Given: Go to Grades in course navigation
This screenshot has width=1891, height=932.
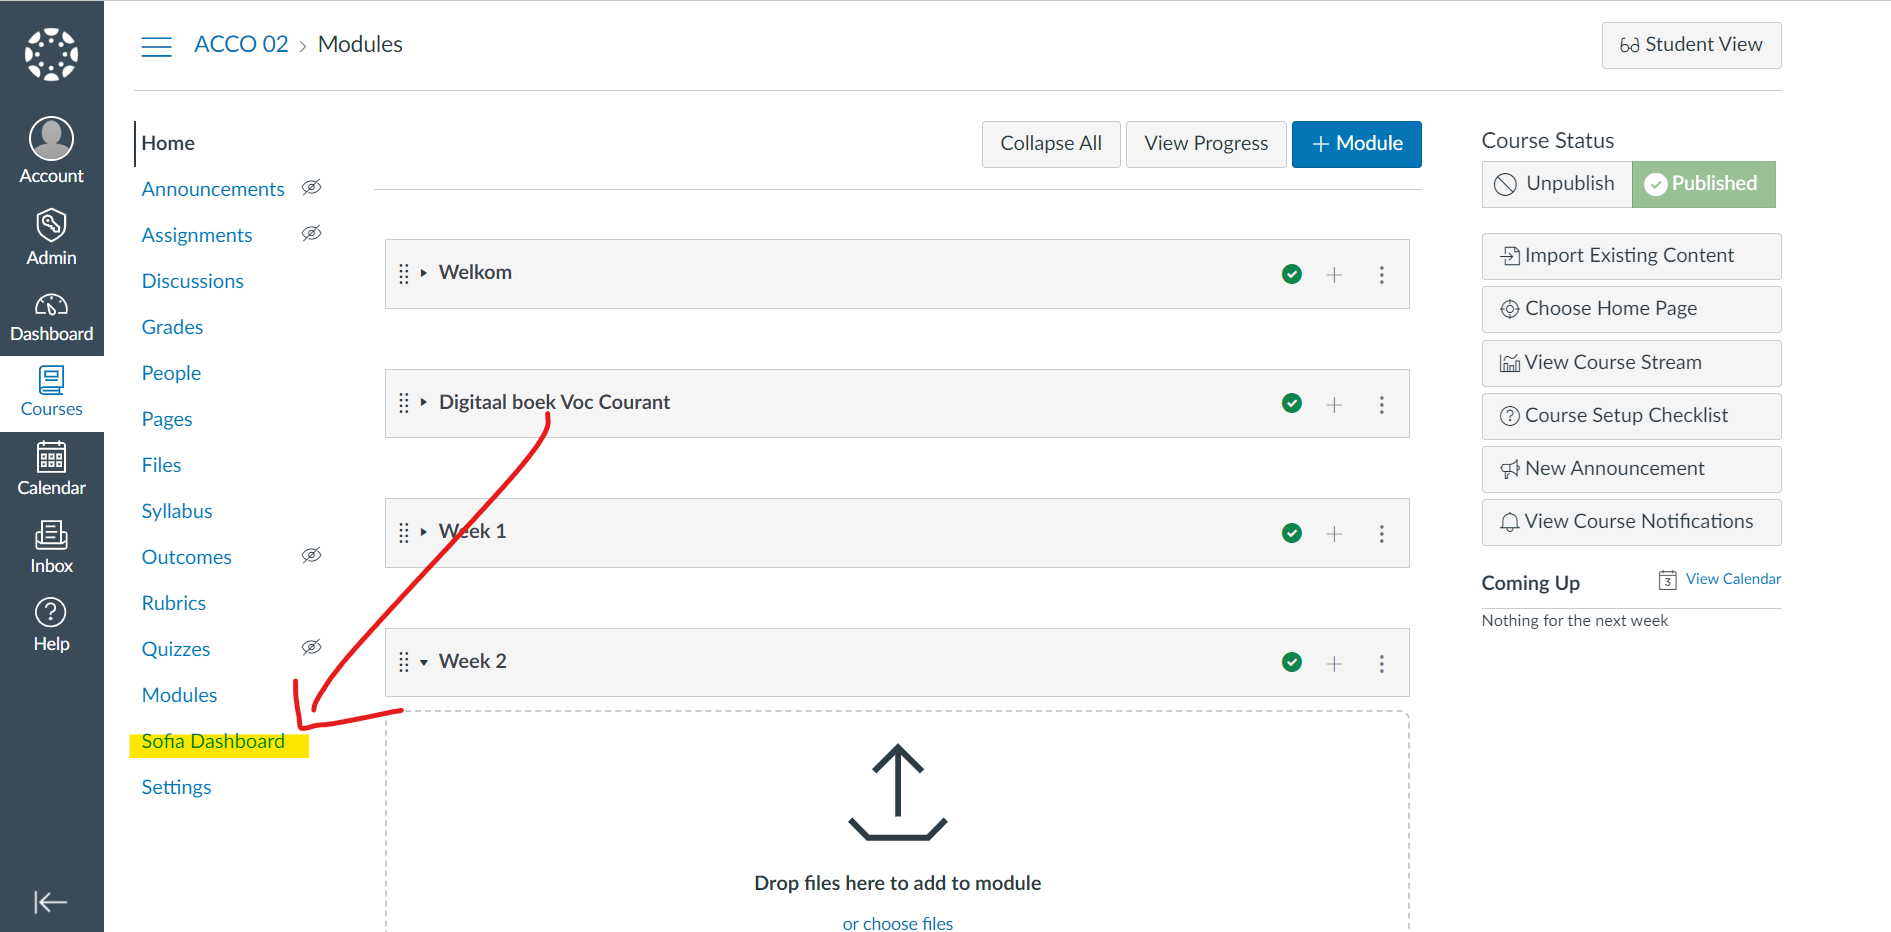Looking at the screenshot, I should pos(172,327).
